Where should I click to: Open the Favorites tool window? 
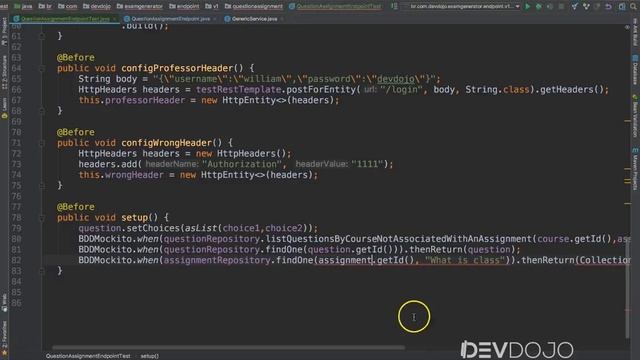click(x=4, y=338)
